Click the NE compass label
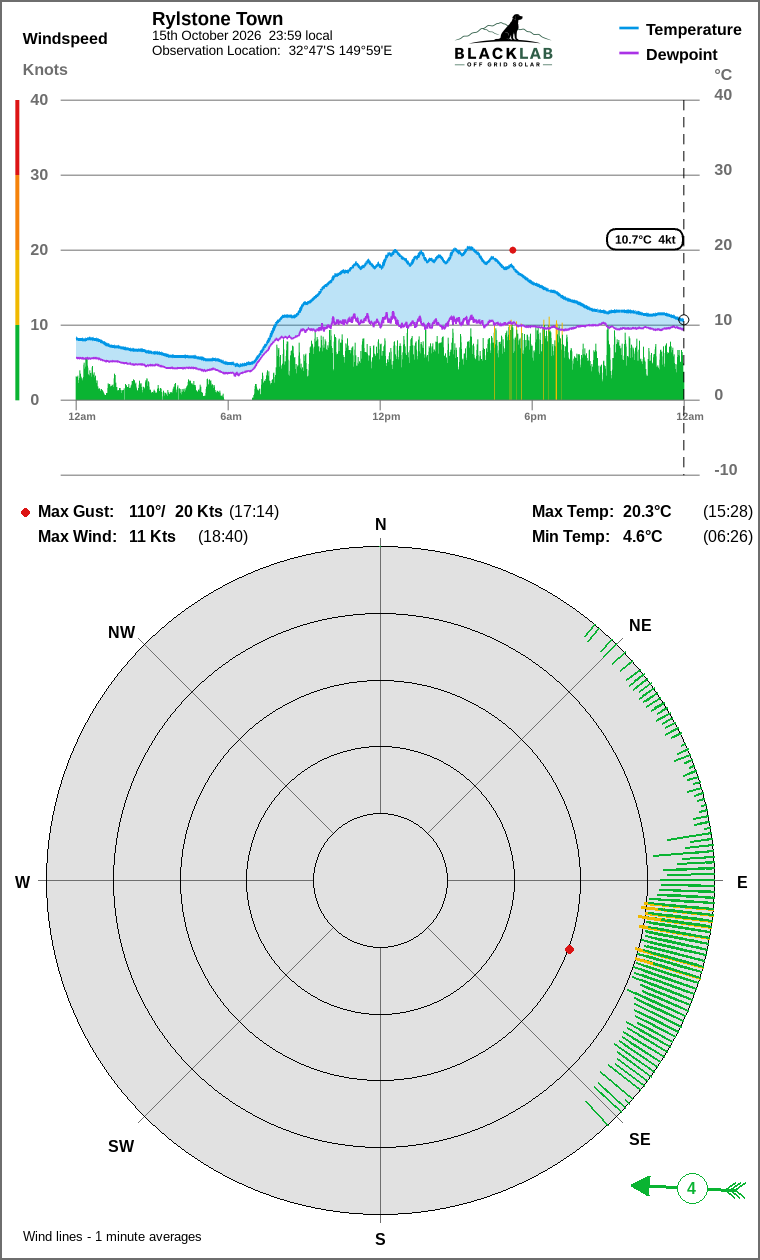This screenshot has height=1260, width=760. [640, 626]
